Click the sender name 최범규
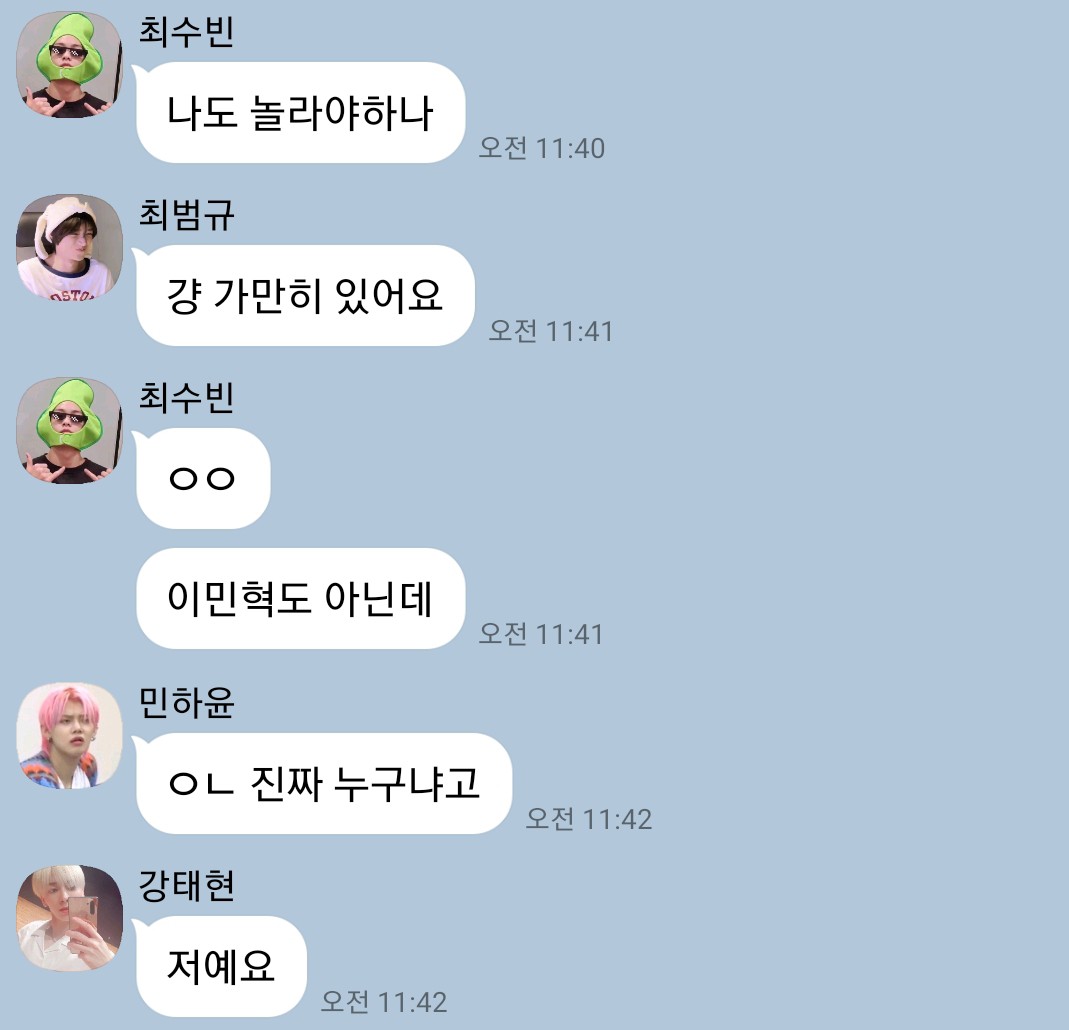 click(187, 214)
